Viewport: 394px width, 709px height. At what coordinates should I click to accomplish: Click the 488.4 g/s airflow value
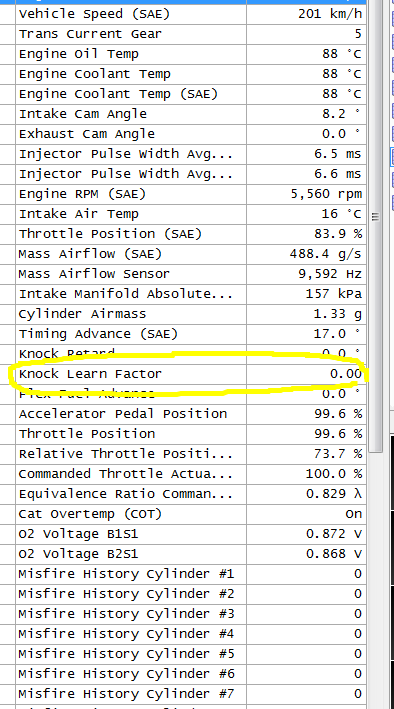[x=326, y=254]
